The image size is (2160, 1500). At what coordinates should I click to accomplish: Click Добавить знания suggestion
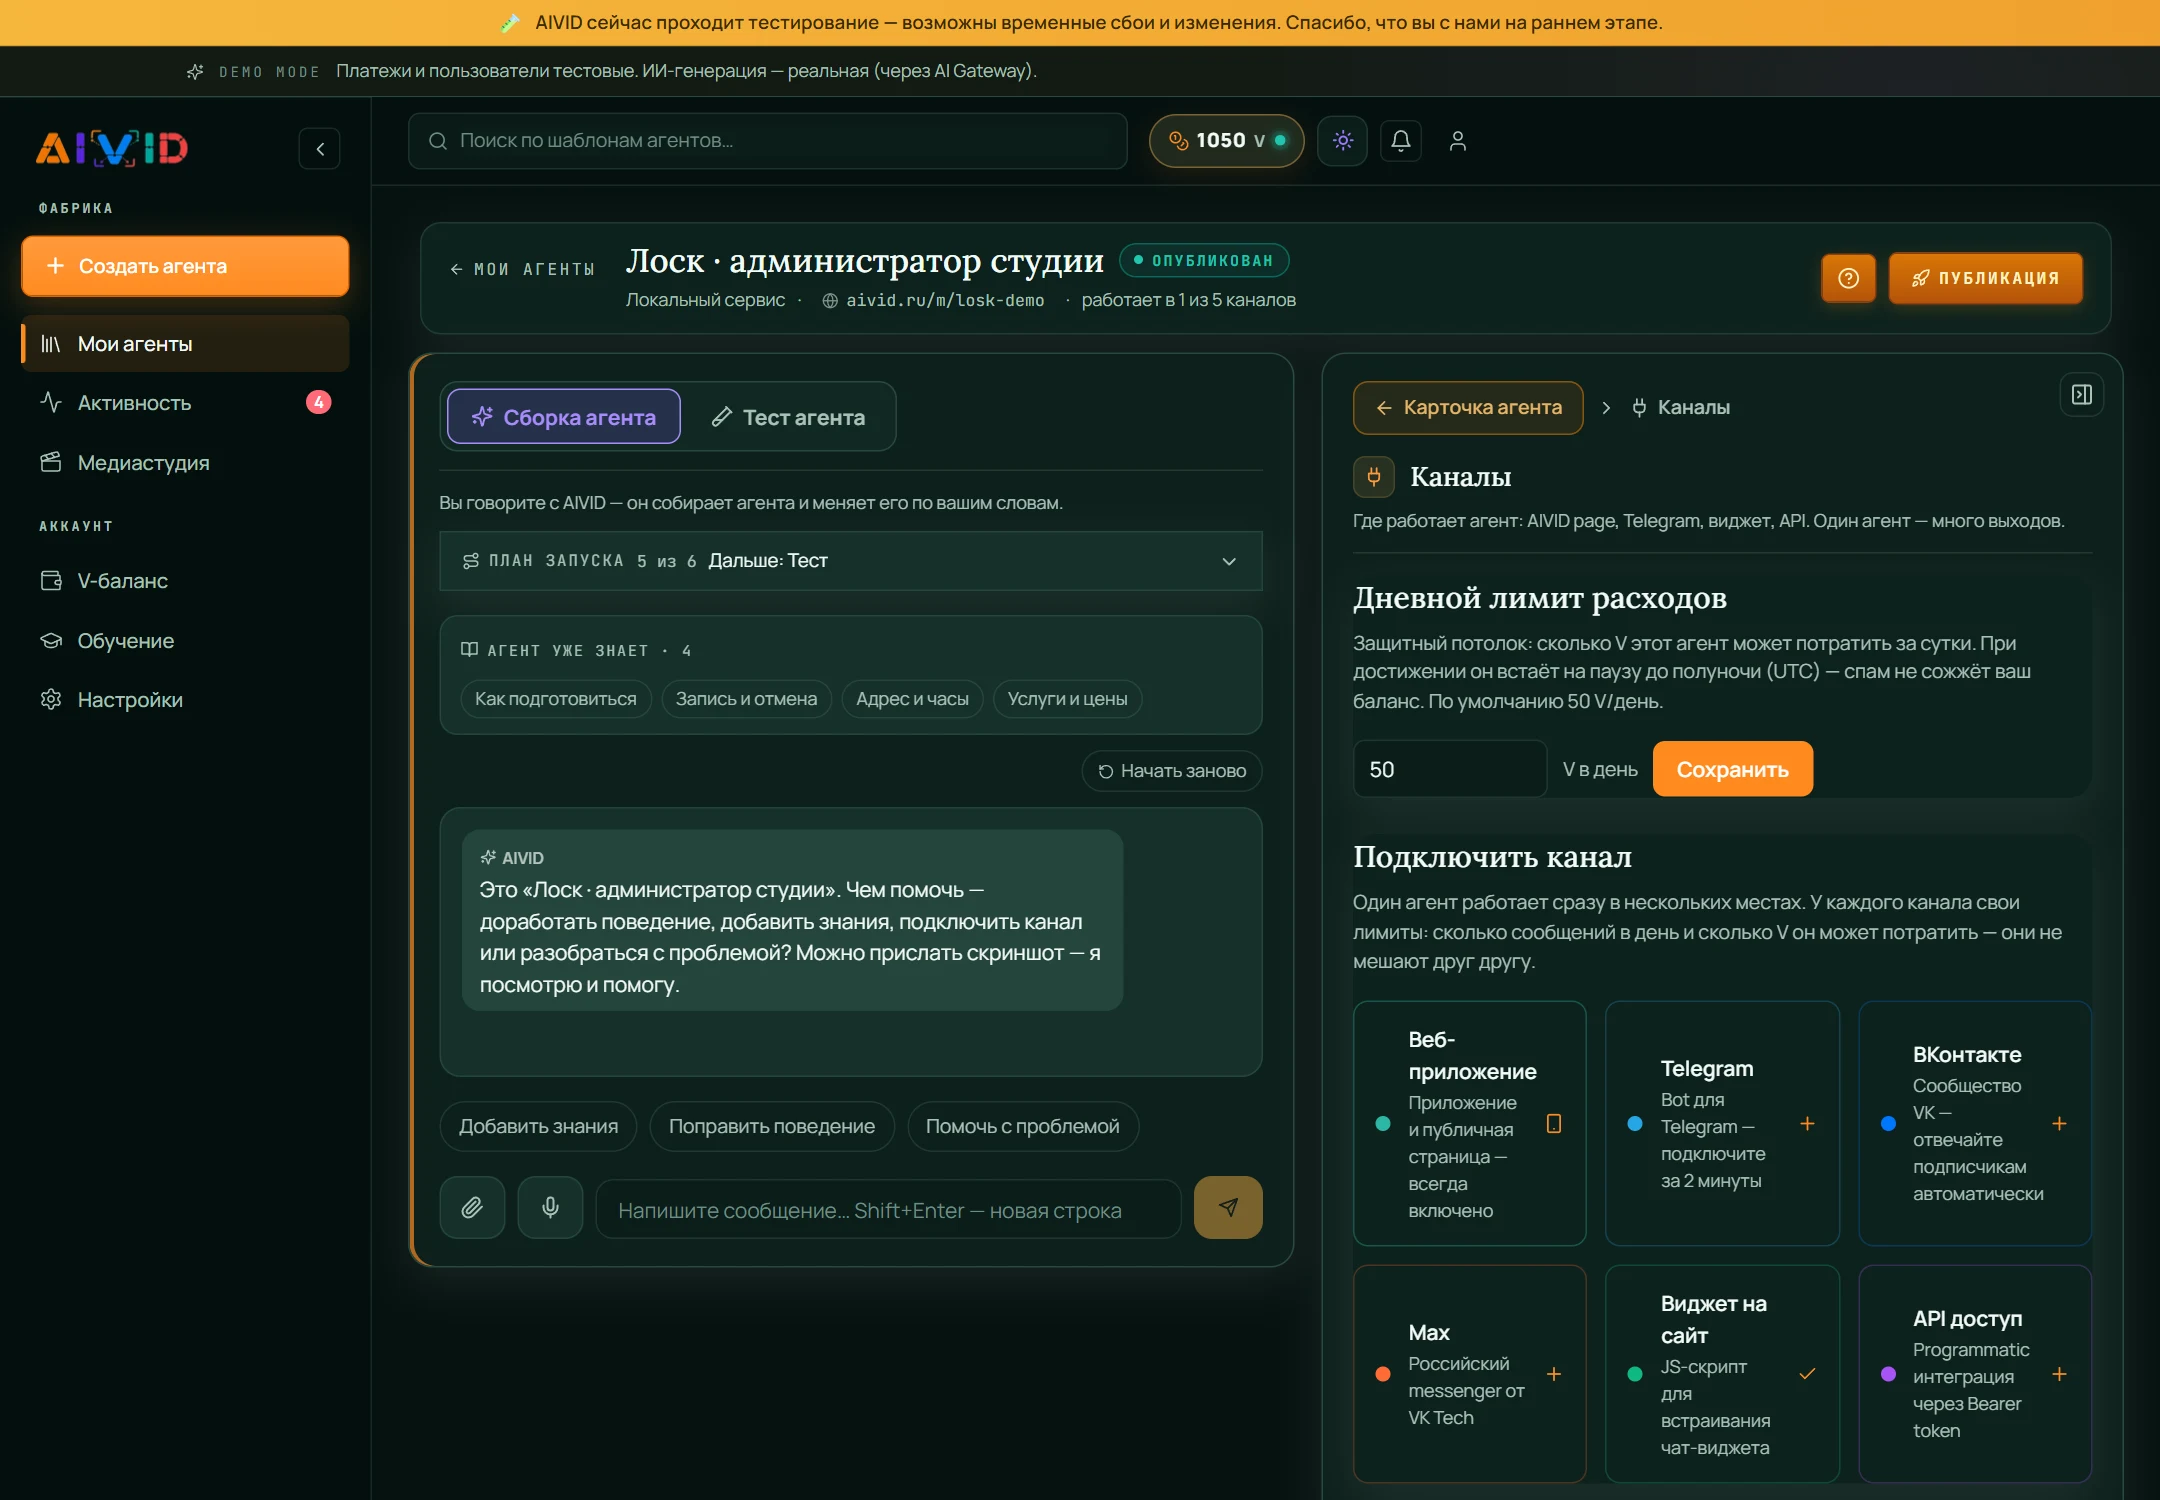coord(538,1127)
